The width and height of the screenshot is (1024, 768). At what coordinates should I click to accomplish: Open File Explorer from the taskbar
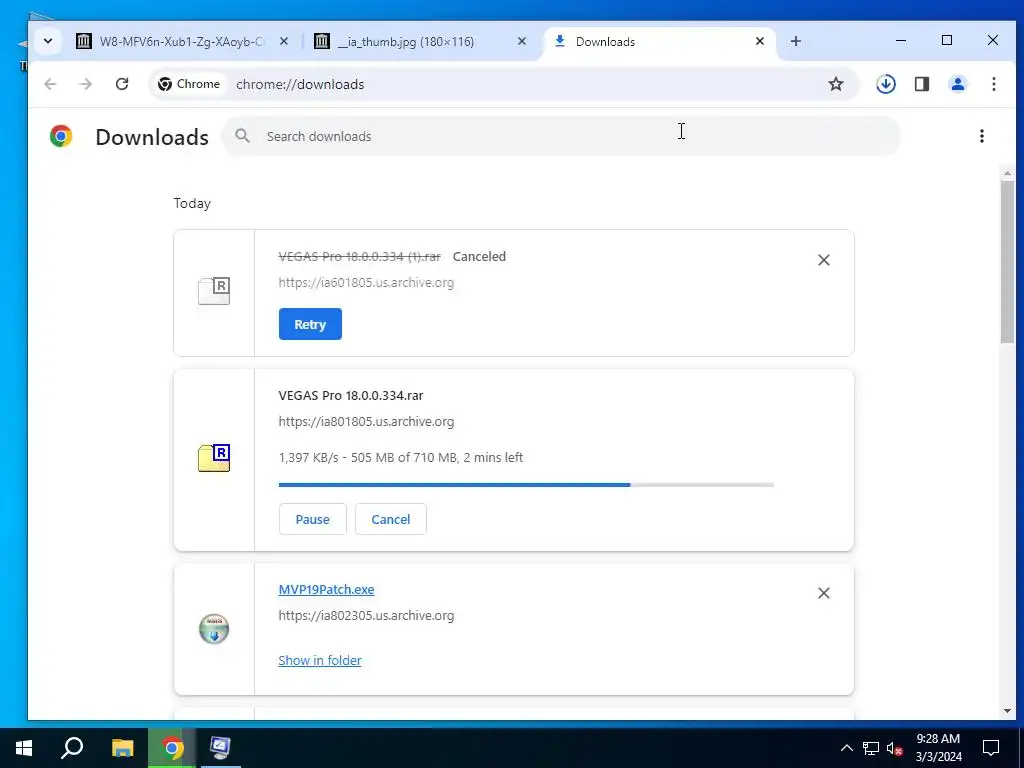pyautogui.click(x=122, y=748)
